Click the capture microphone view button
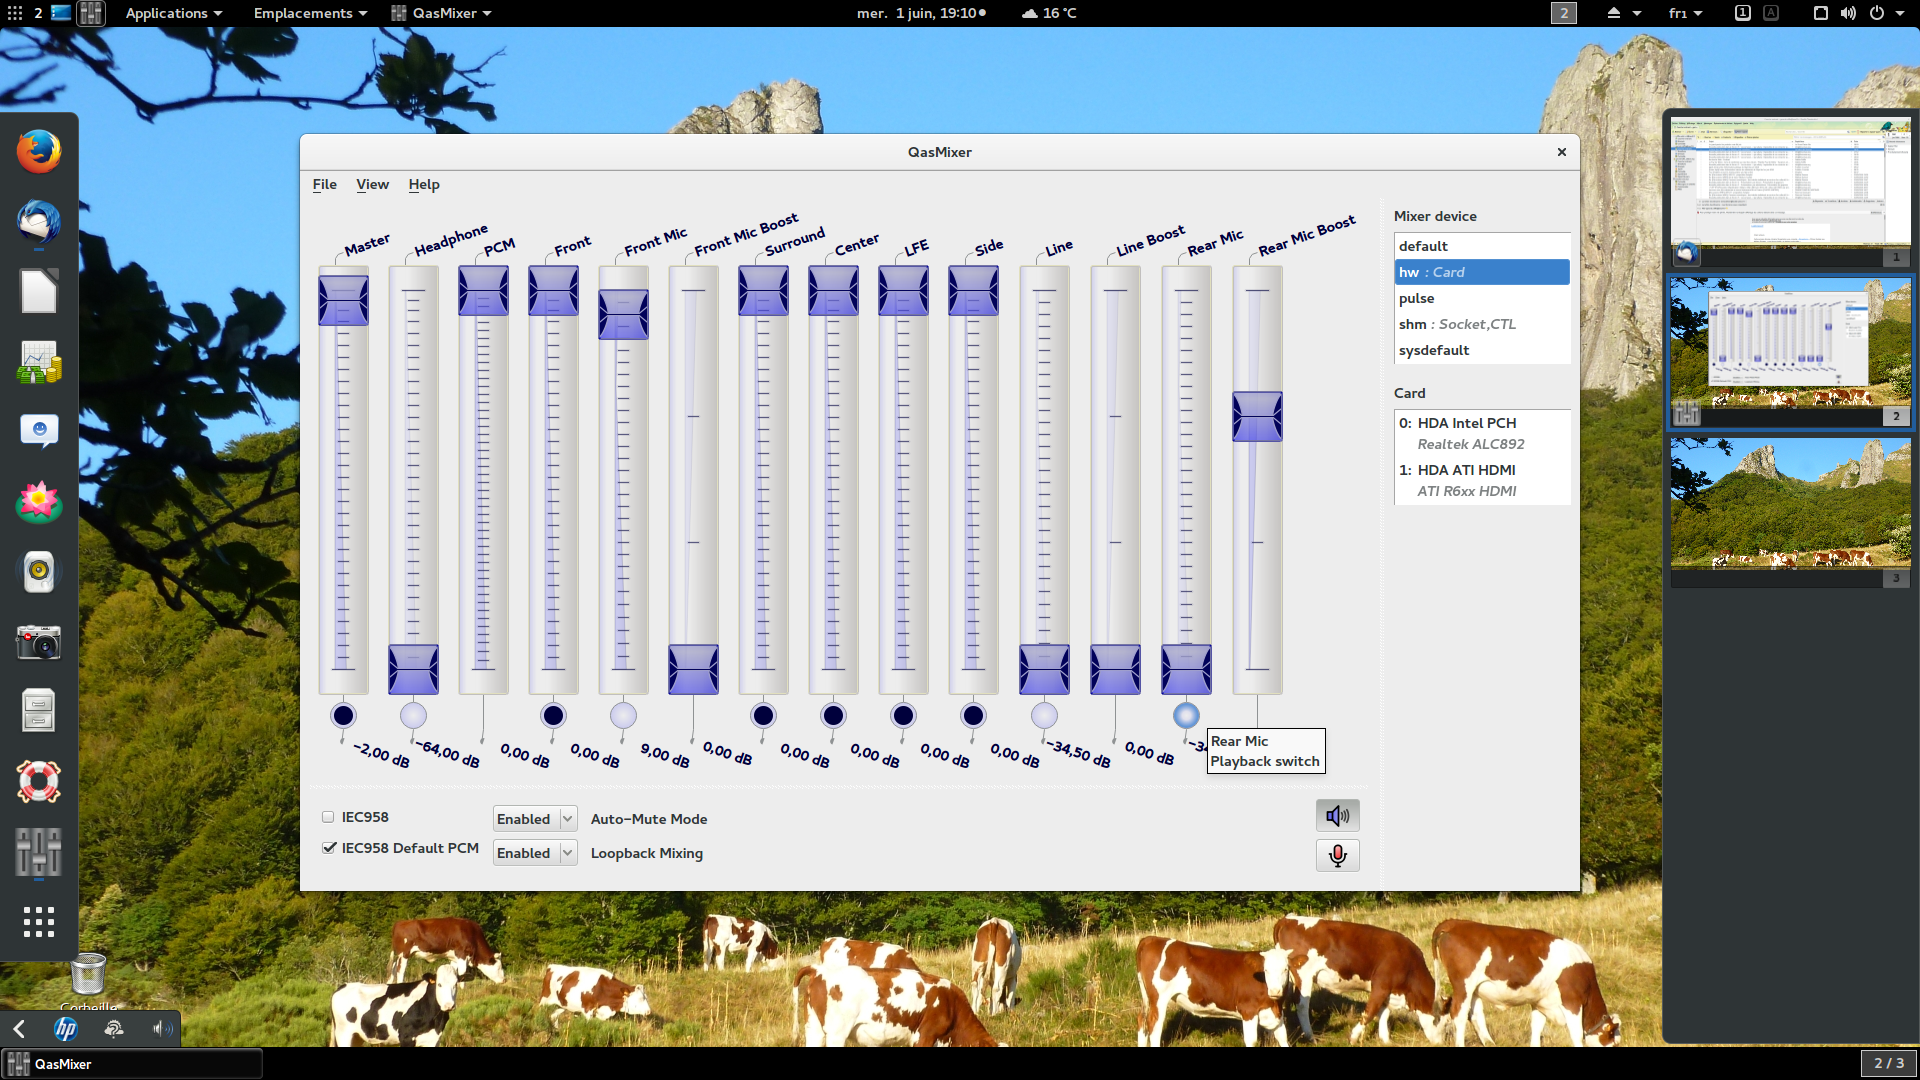This screenshot has height=1080, width=1920. pos(1337,856)
